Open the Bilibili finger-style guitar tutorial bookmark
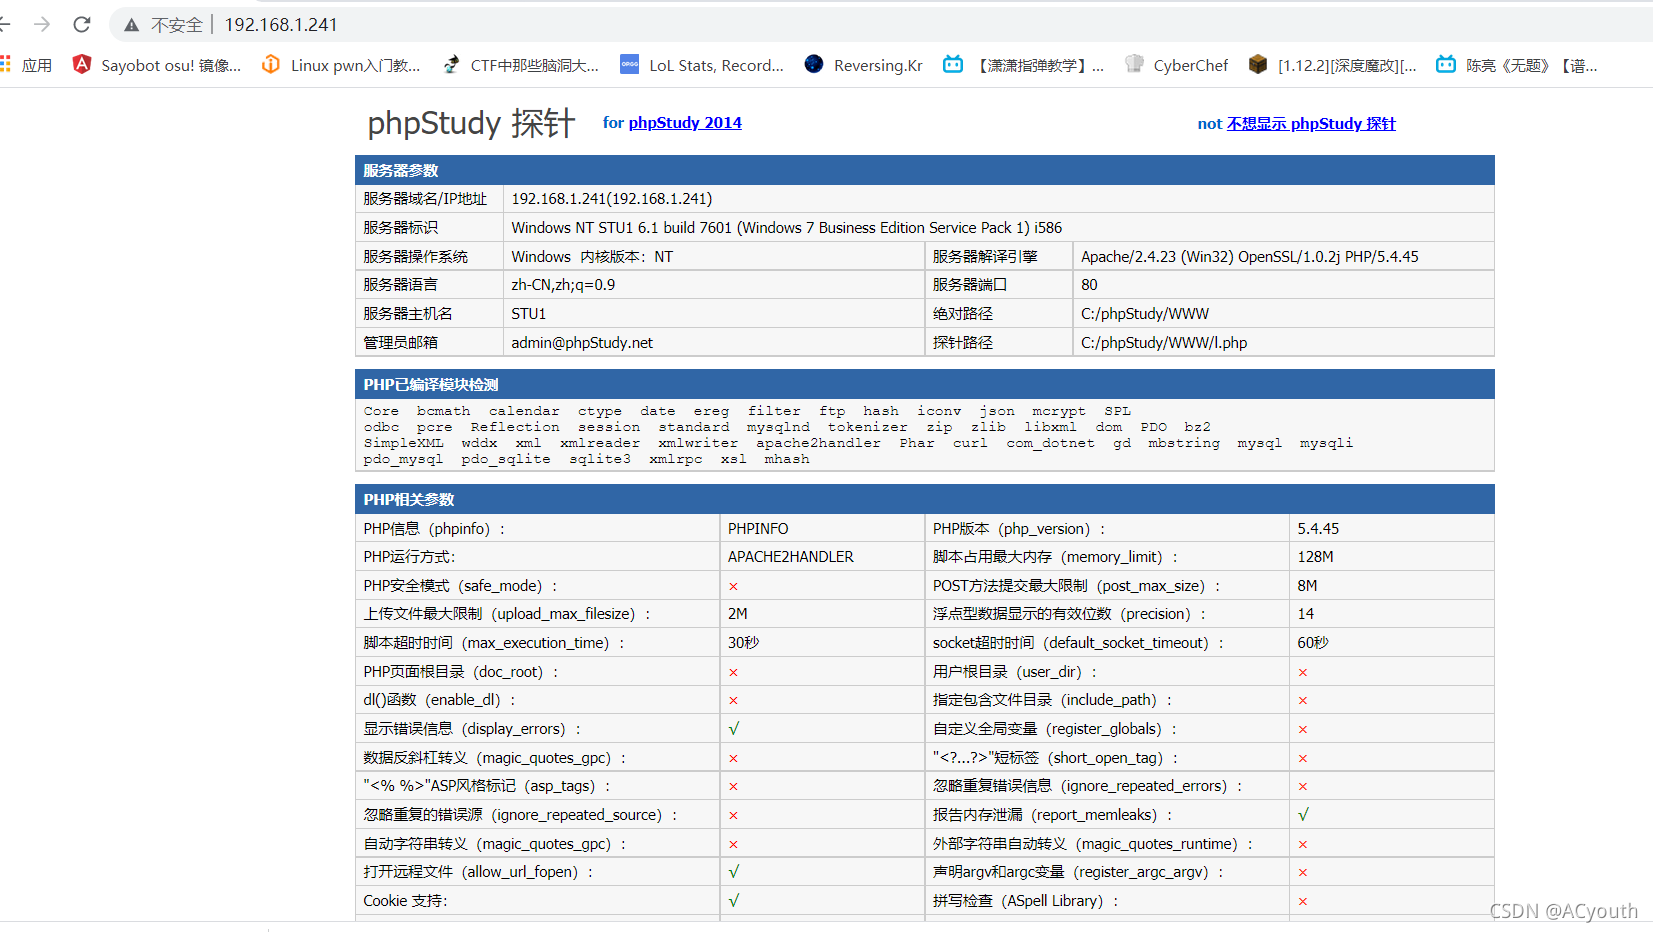This screenshot has width=1653, height=932. pyautogui.click(x=1024, y=65)
